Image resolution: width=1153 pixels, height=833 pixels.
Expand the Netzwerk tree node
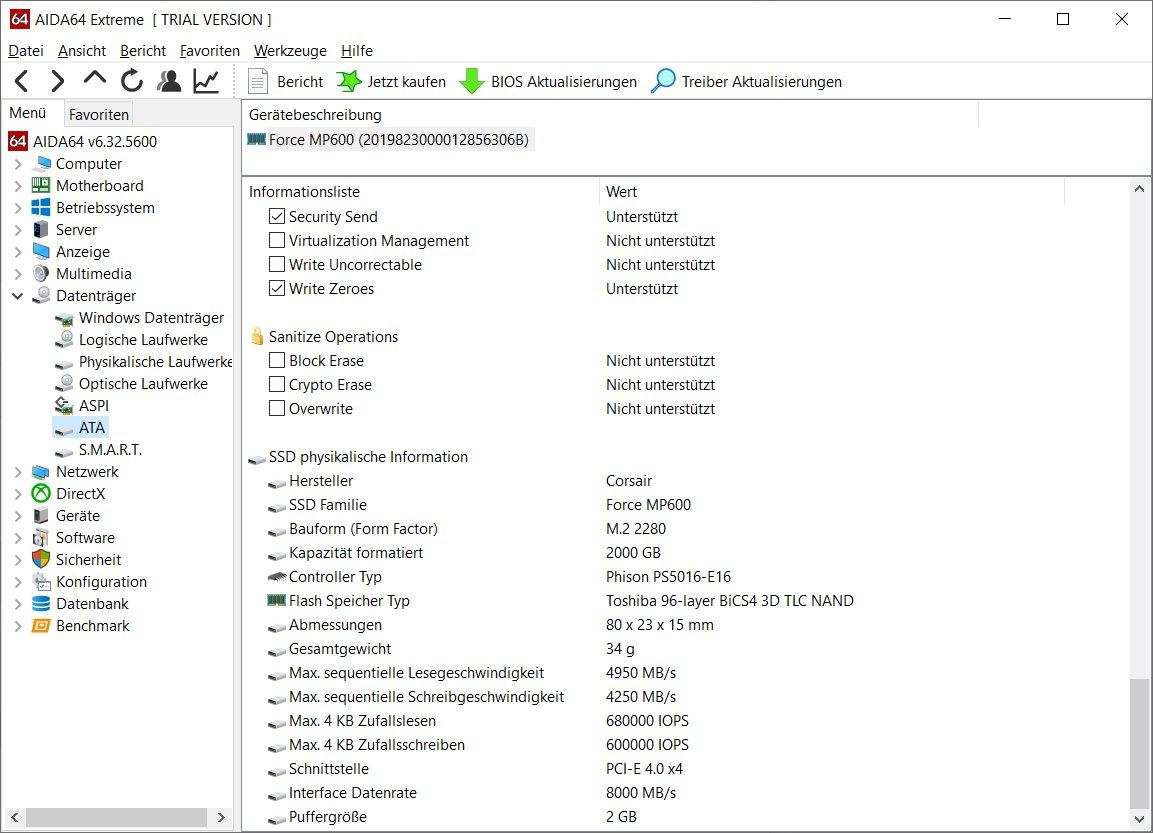click(x=18, y=472)
